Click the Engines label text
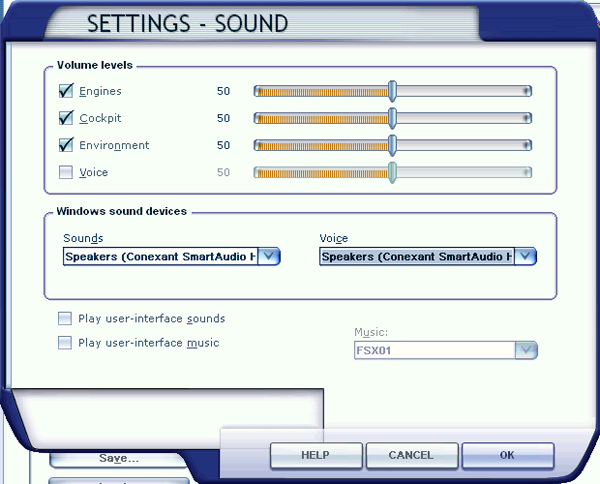Viewport: 600px width, 484px height. tap(100, 91)
